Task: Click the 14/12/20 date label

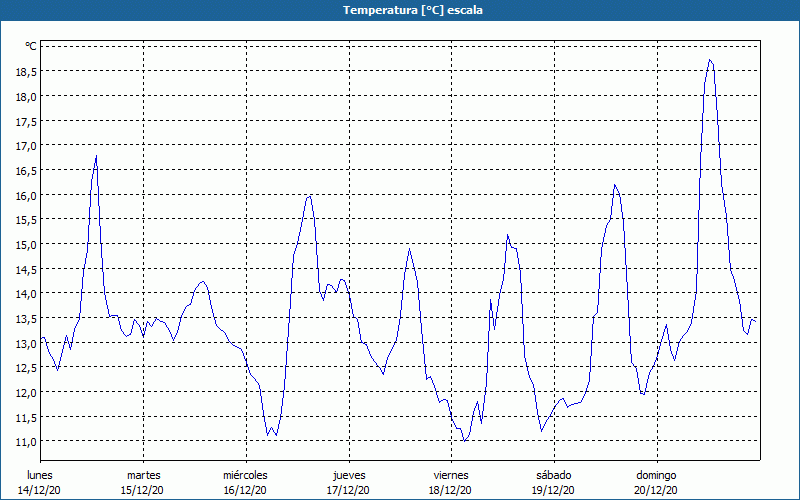Action: click(x=39, y=490)
